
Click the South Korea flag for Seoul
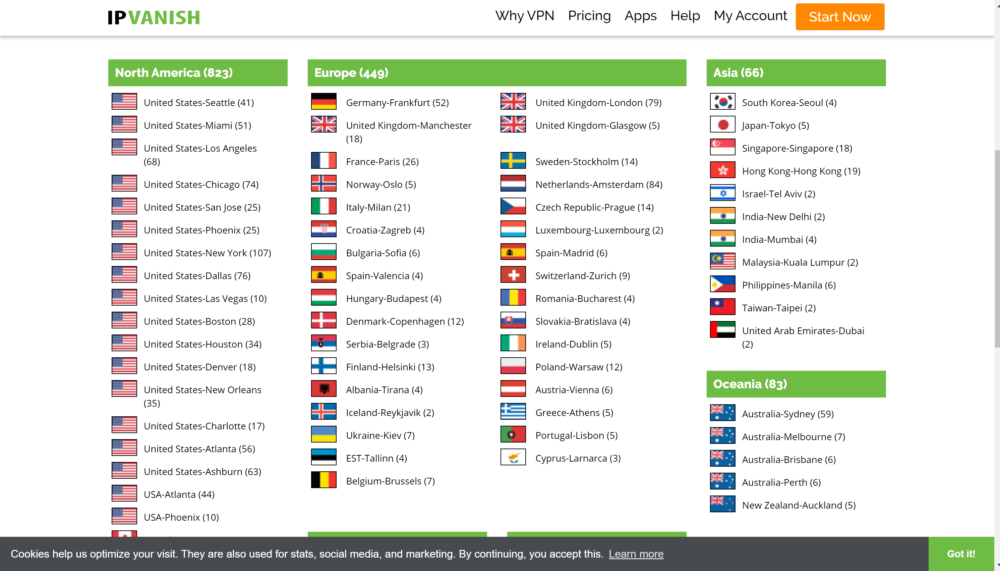[x=723, y=101]
